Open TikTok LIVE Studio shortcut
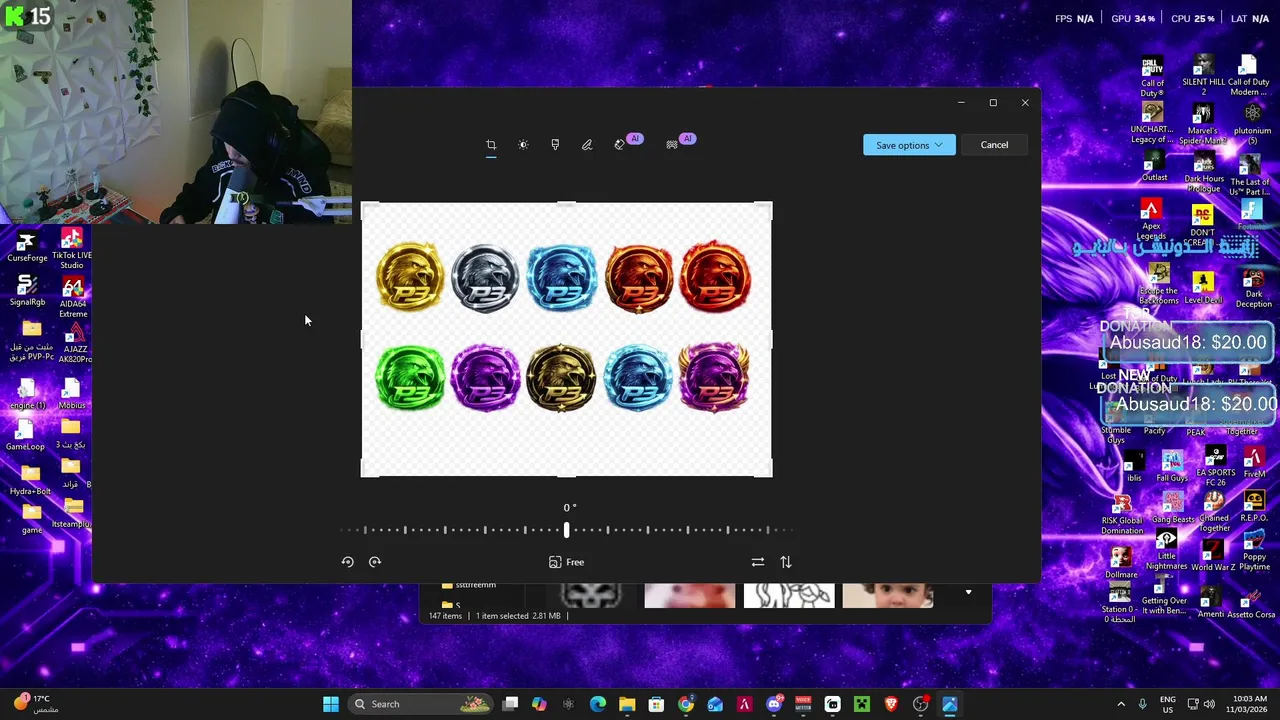 pos(72,249)
